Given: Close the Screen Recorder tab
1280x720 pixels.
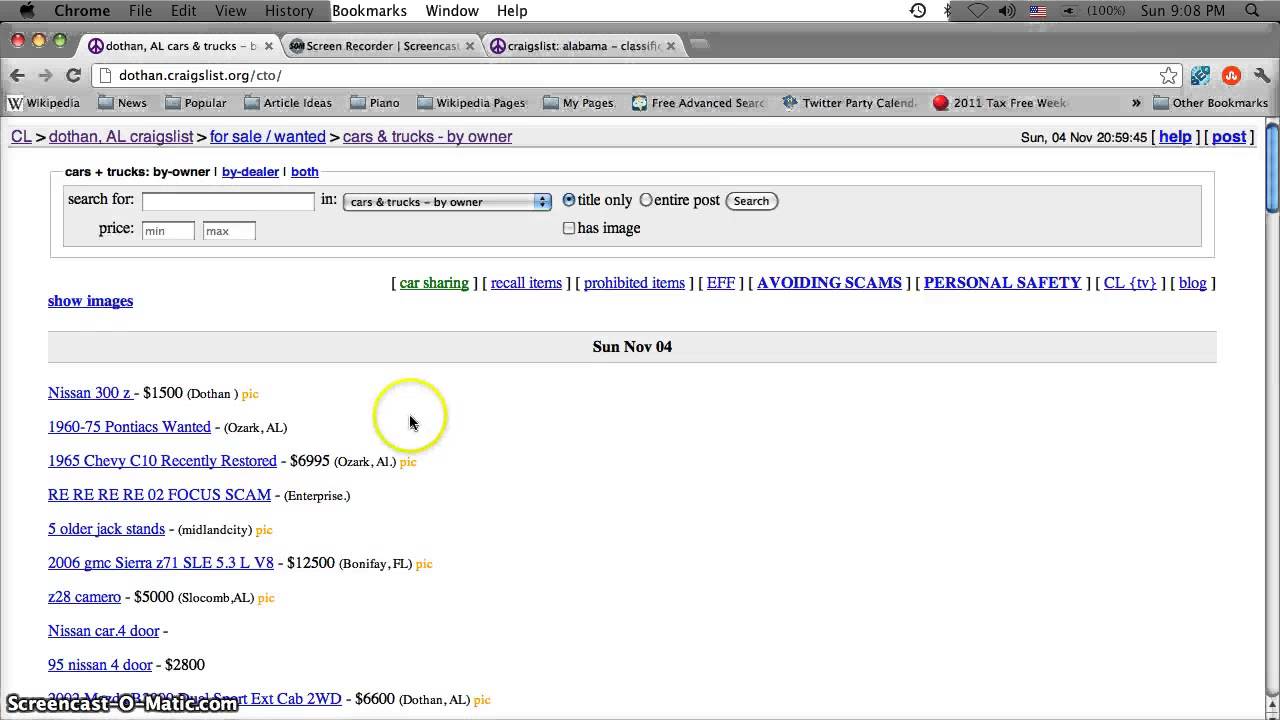Looking at the screenshot, I should click(x=470, y=46).
